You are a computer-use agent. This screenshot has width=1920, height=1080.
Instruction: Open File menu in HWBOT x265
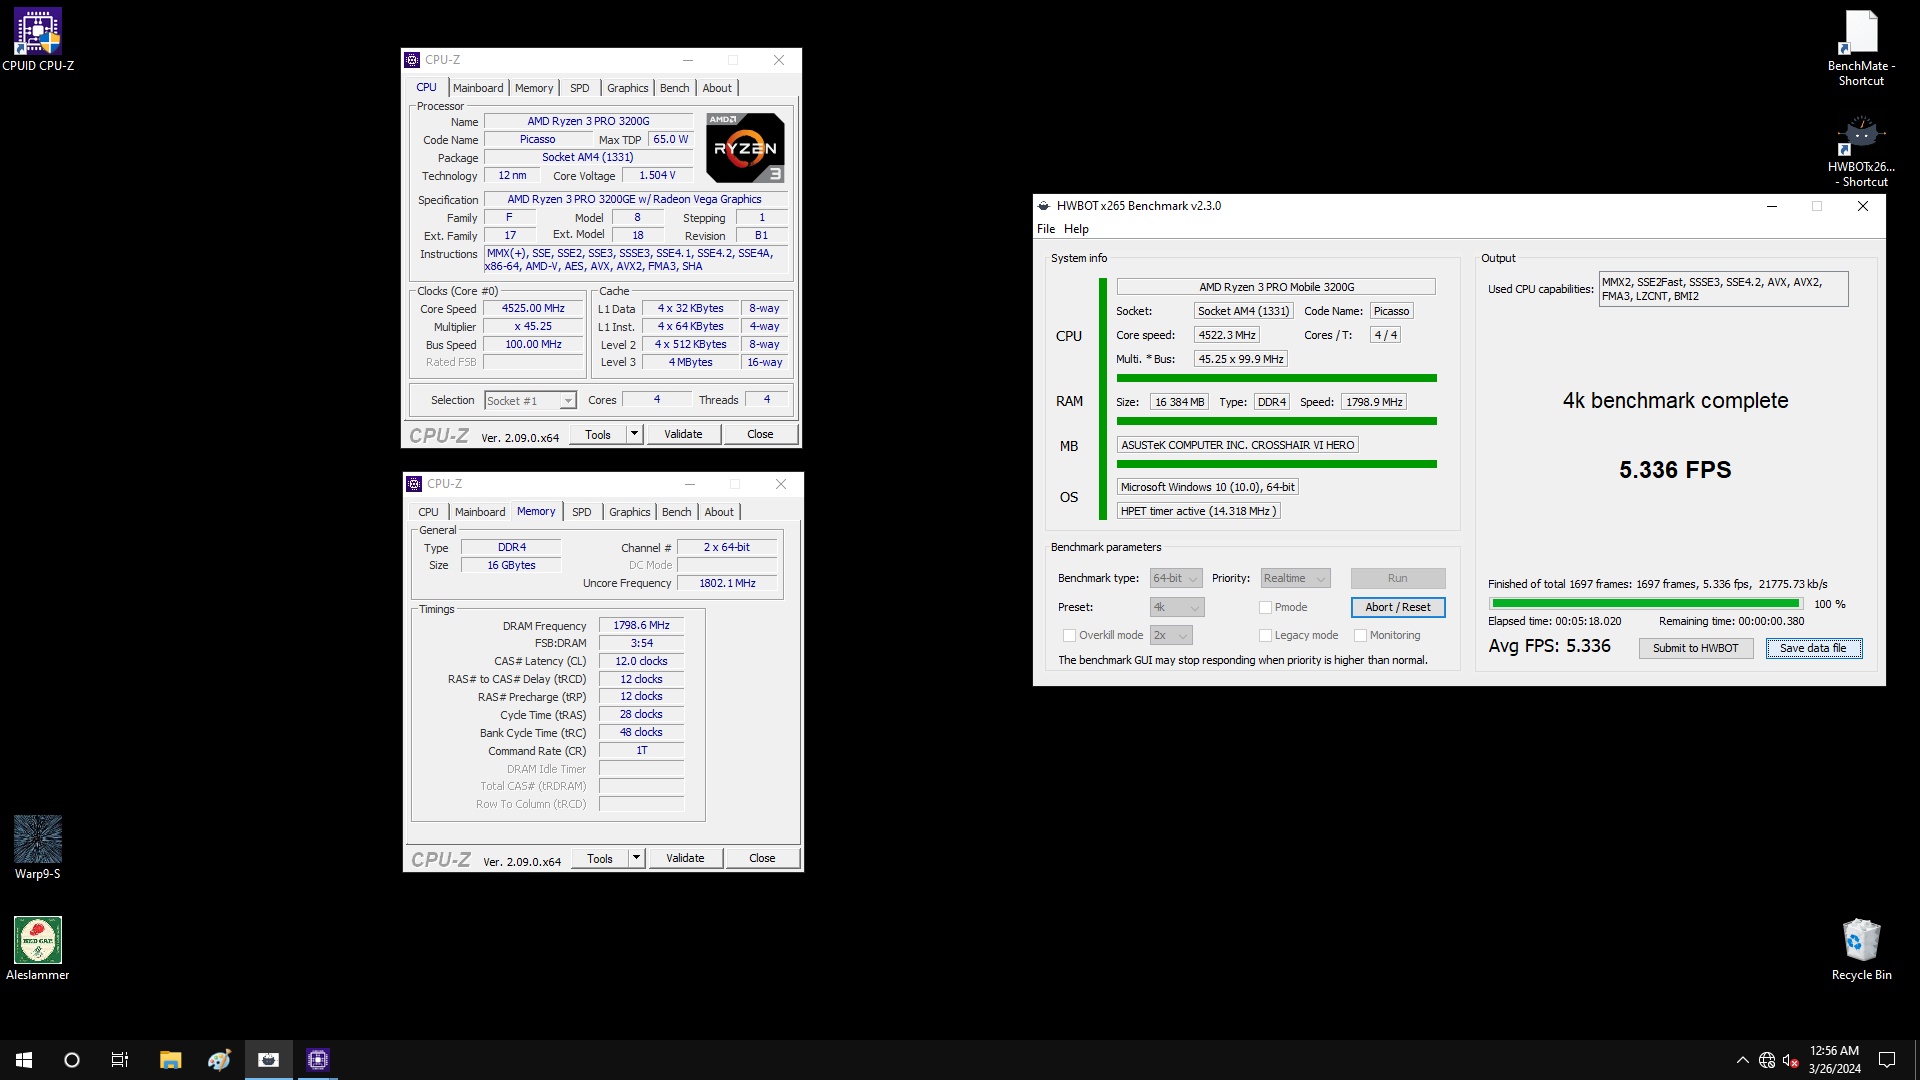[x=1046, y=229]
